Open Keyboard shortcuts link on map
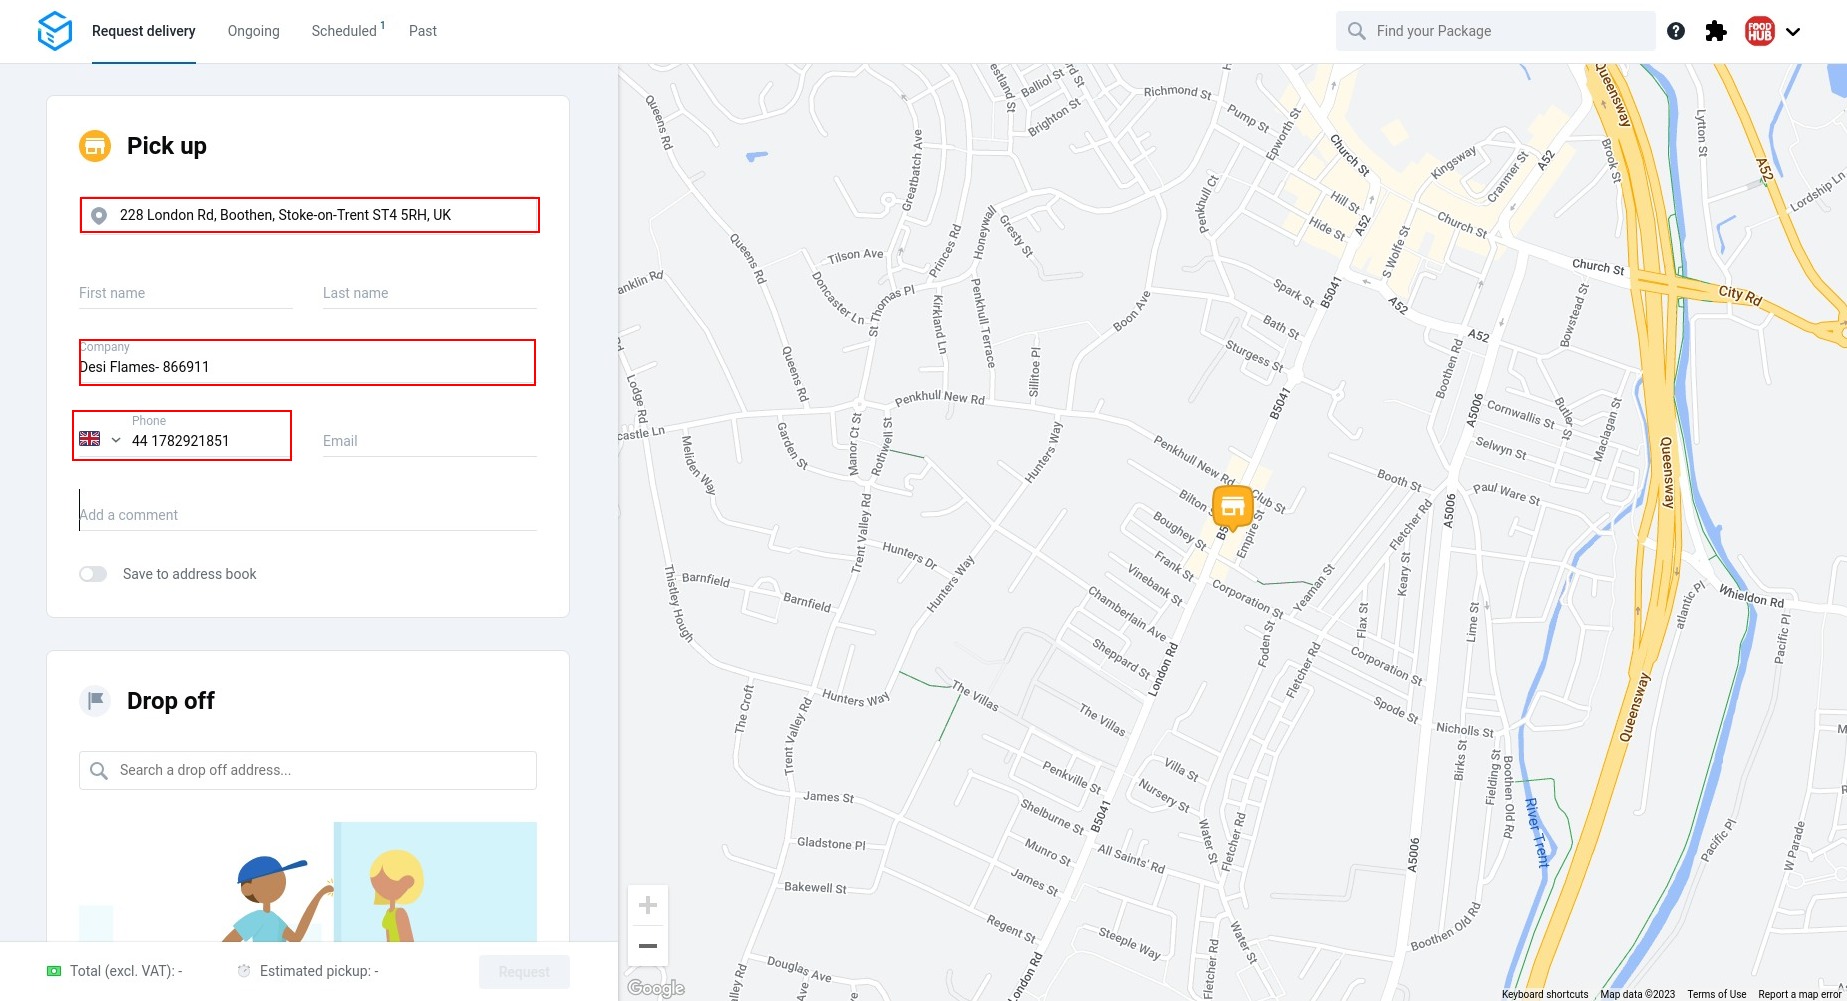The height and width of the screenshot is (1001, 1847). [1545, 994]
